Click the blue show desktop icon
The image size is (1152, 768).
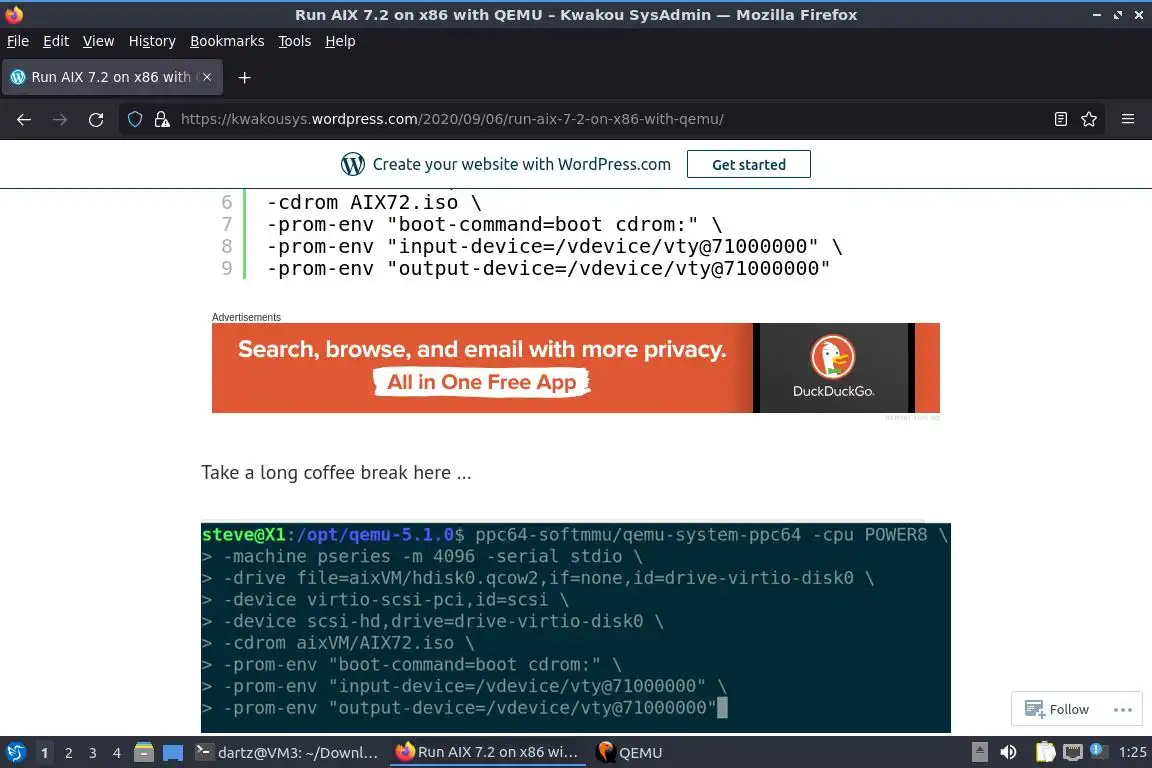[x=173, y=753]
